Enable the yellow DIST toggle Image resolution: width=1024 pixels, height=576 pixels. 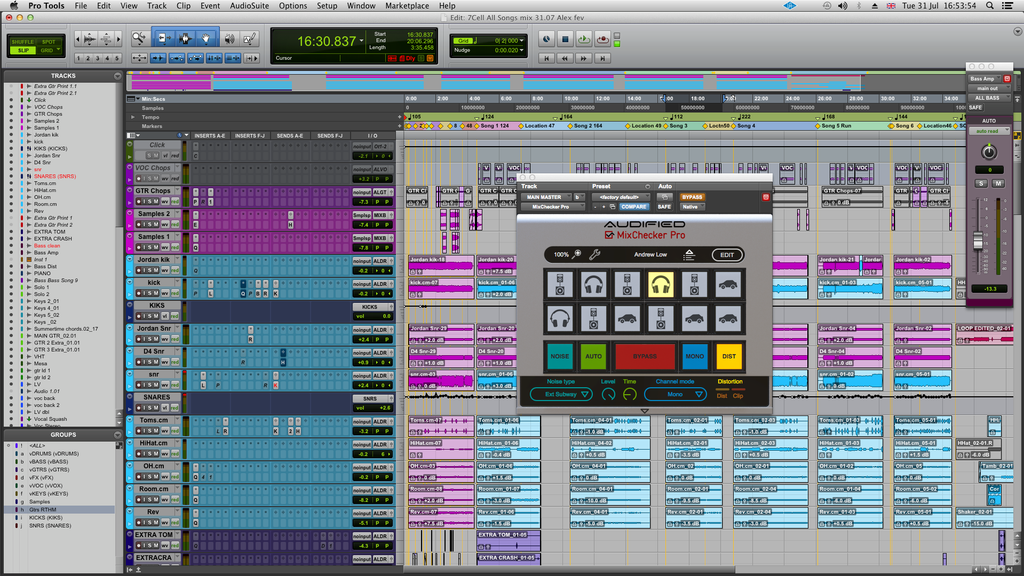[x=728, y=355]
